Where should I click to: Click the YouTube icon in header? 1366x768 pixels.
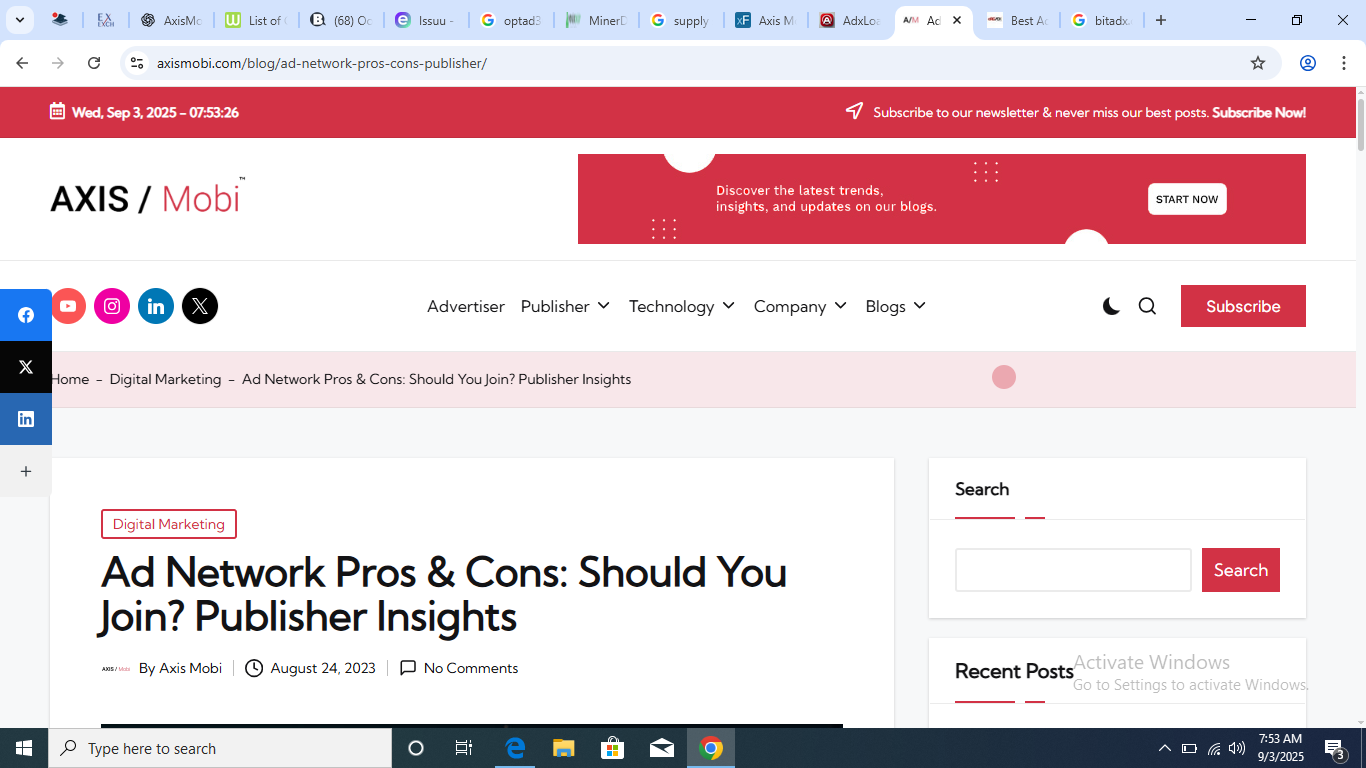pyautogui.click(x=68, y=306)
